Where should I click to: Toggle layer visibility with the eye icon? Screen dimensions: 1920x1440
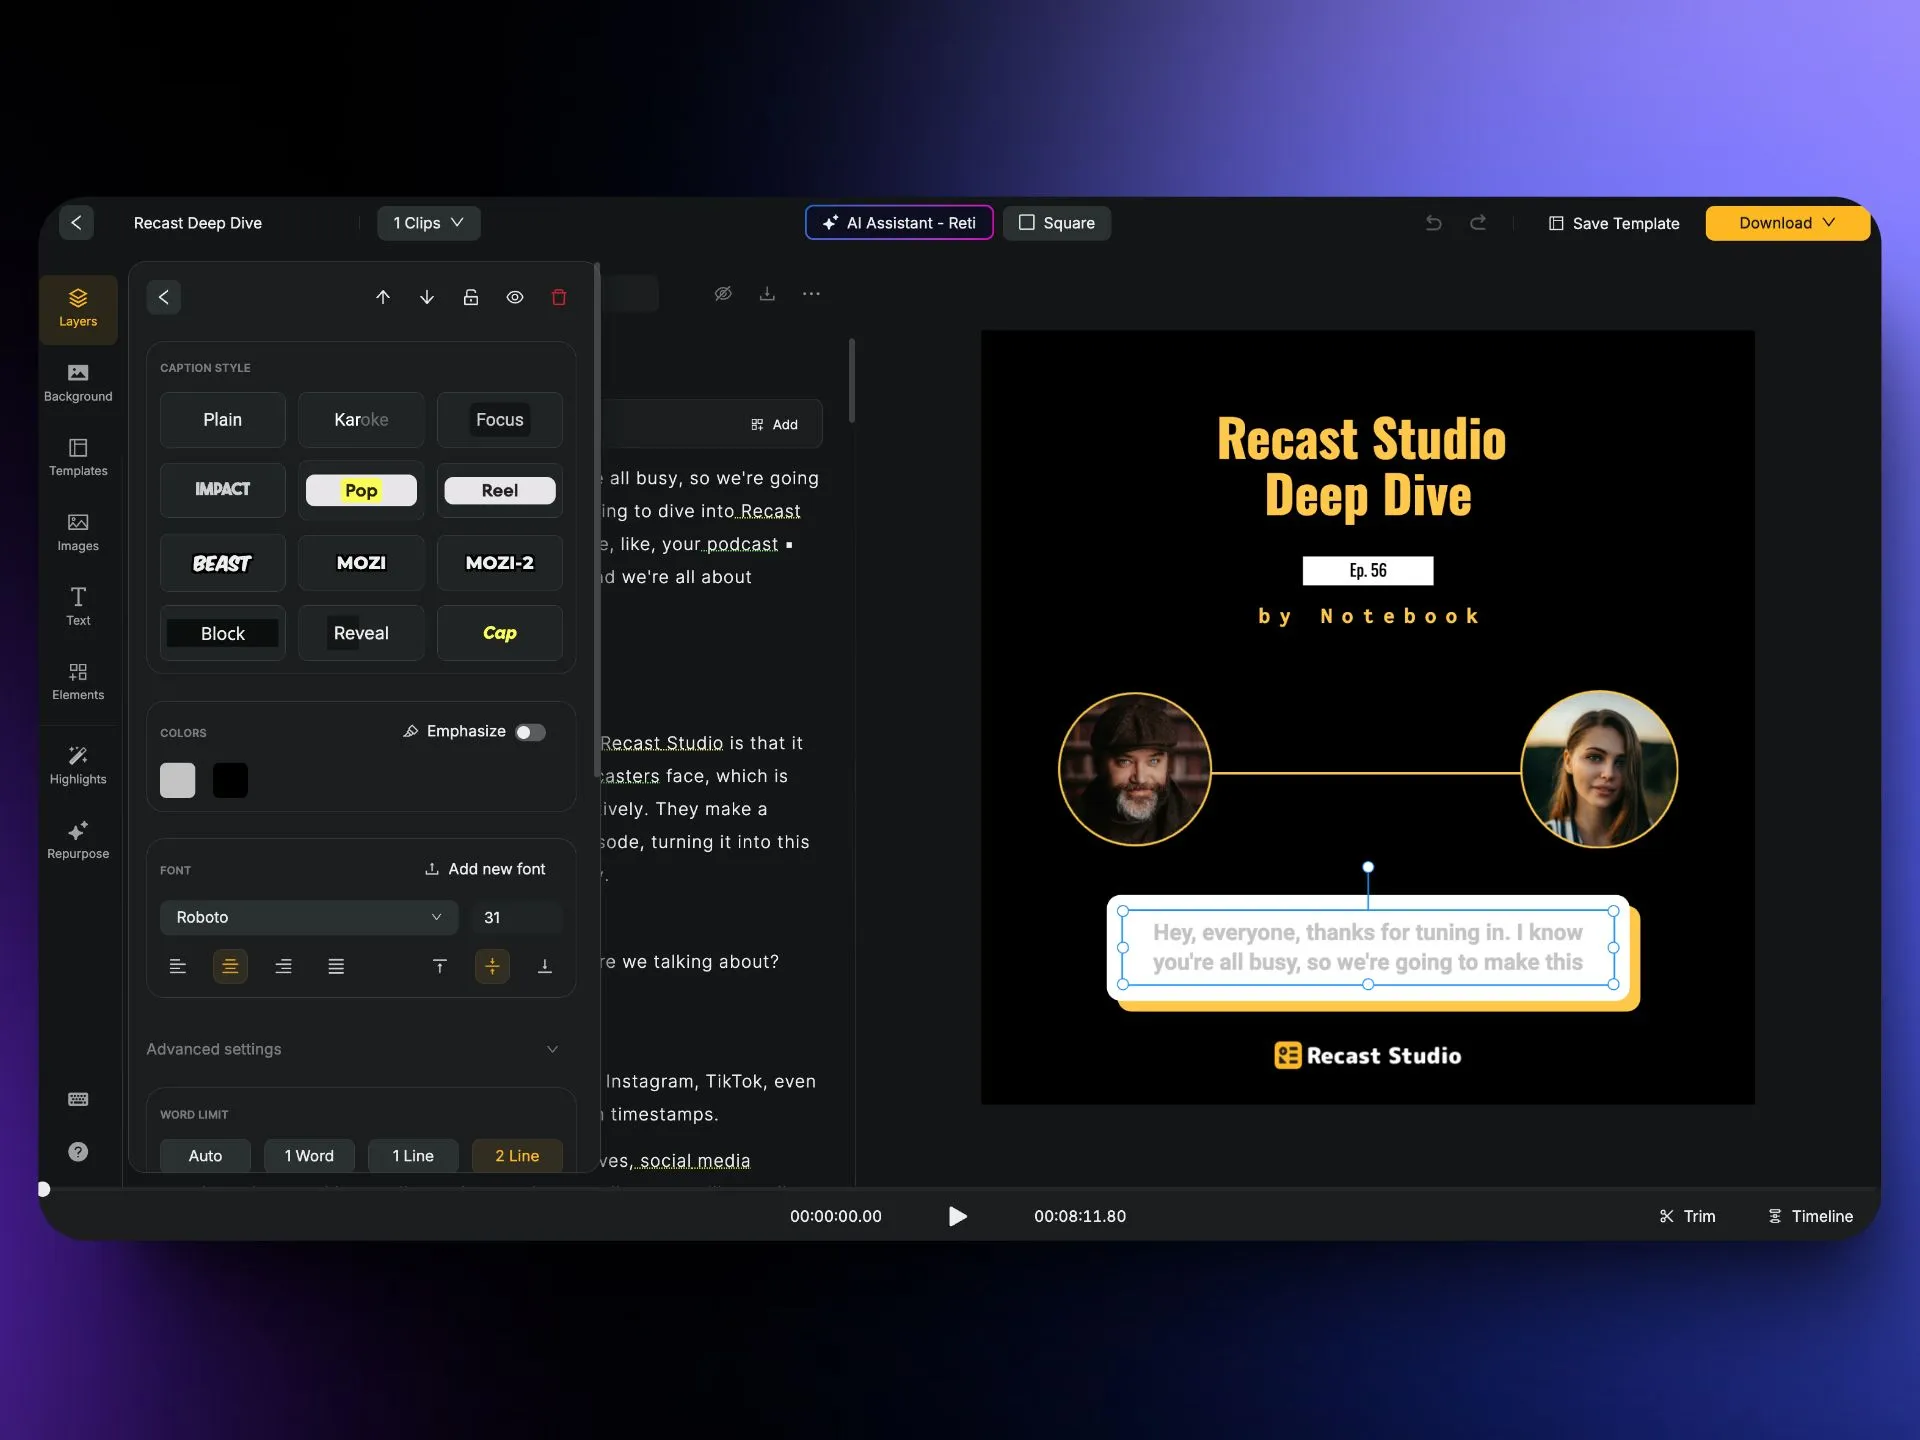(515, 297)
